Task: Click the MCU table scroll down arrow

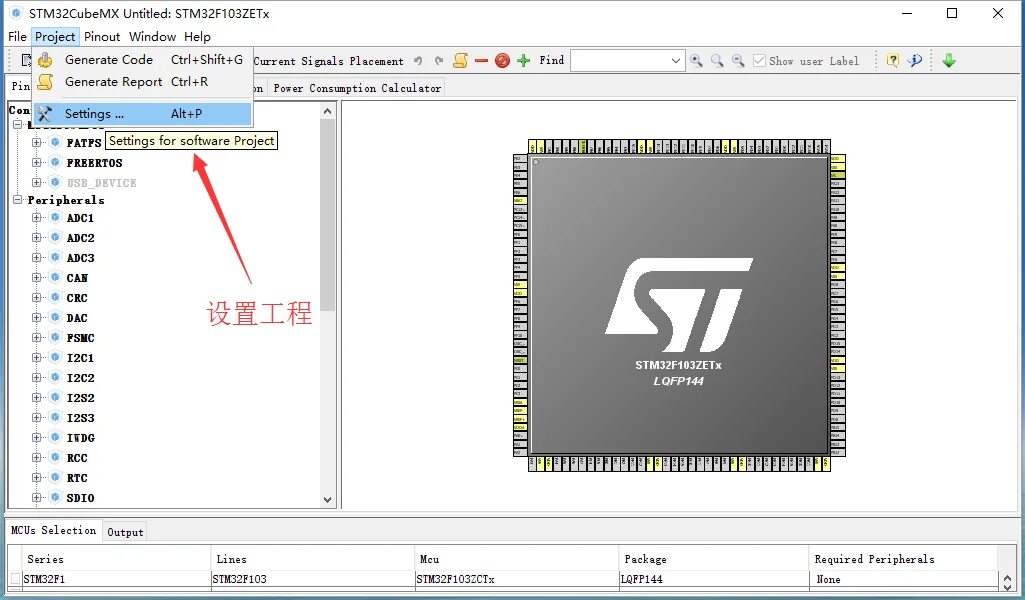Action: [1007, 587]
